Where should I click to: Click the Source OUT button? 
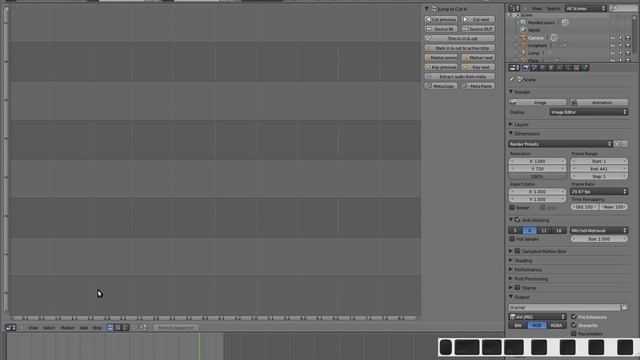click(478, 29)
